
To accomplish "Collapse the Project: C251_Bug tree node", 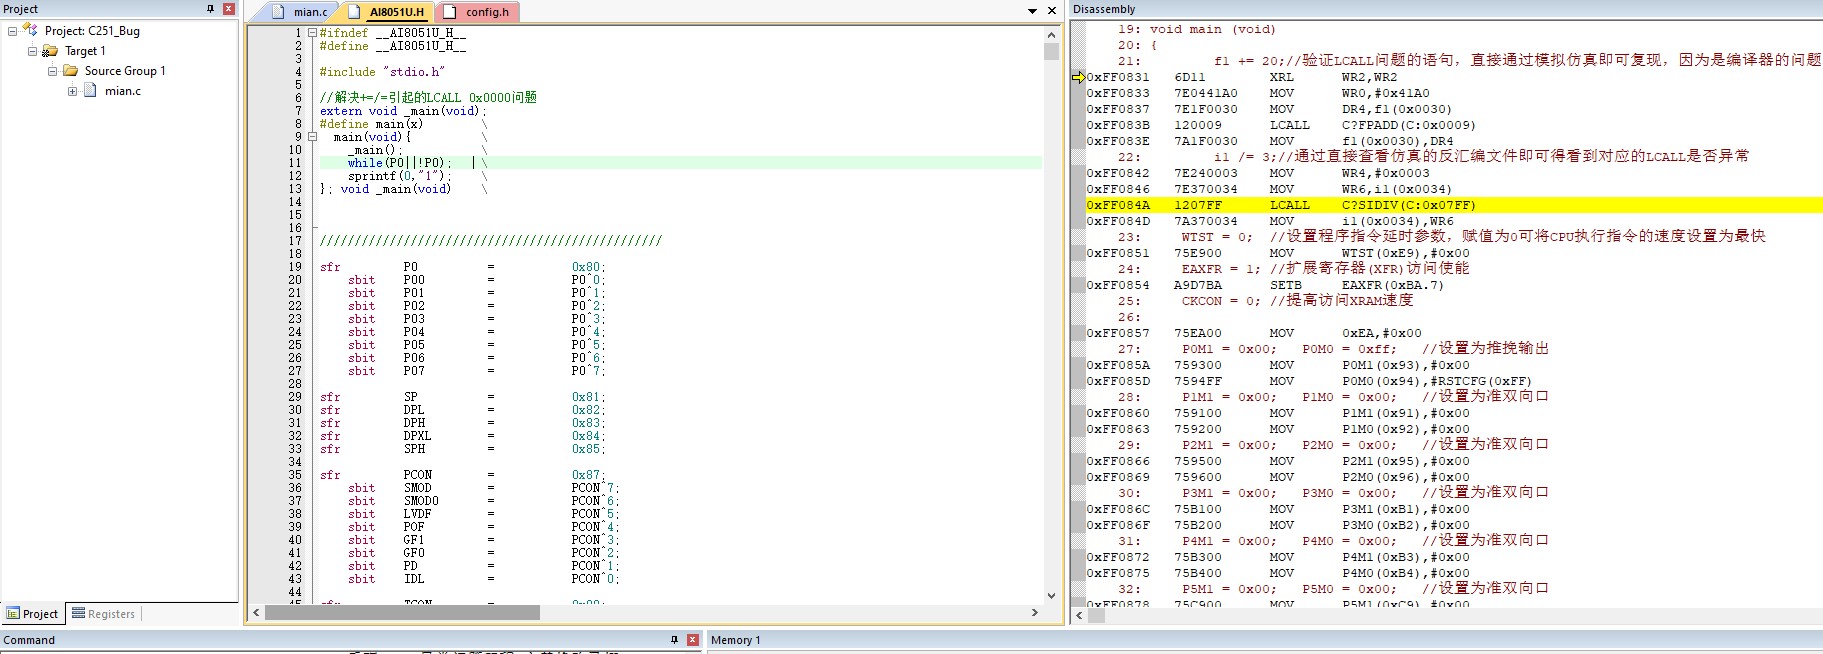I will (13, 31).
